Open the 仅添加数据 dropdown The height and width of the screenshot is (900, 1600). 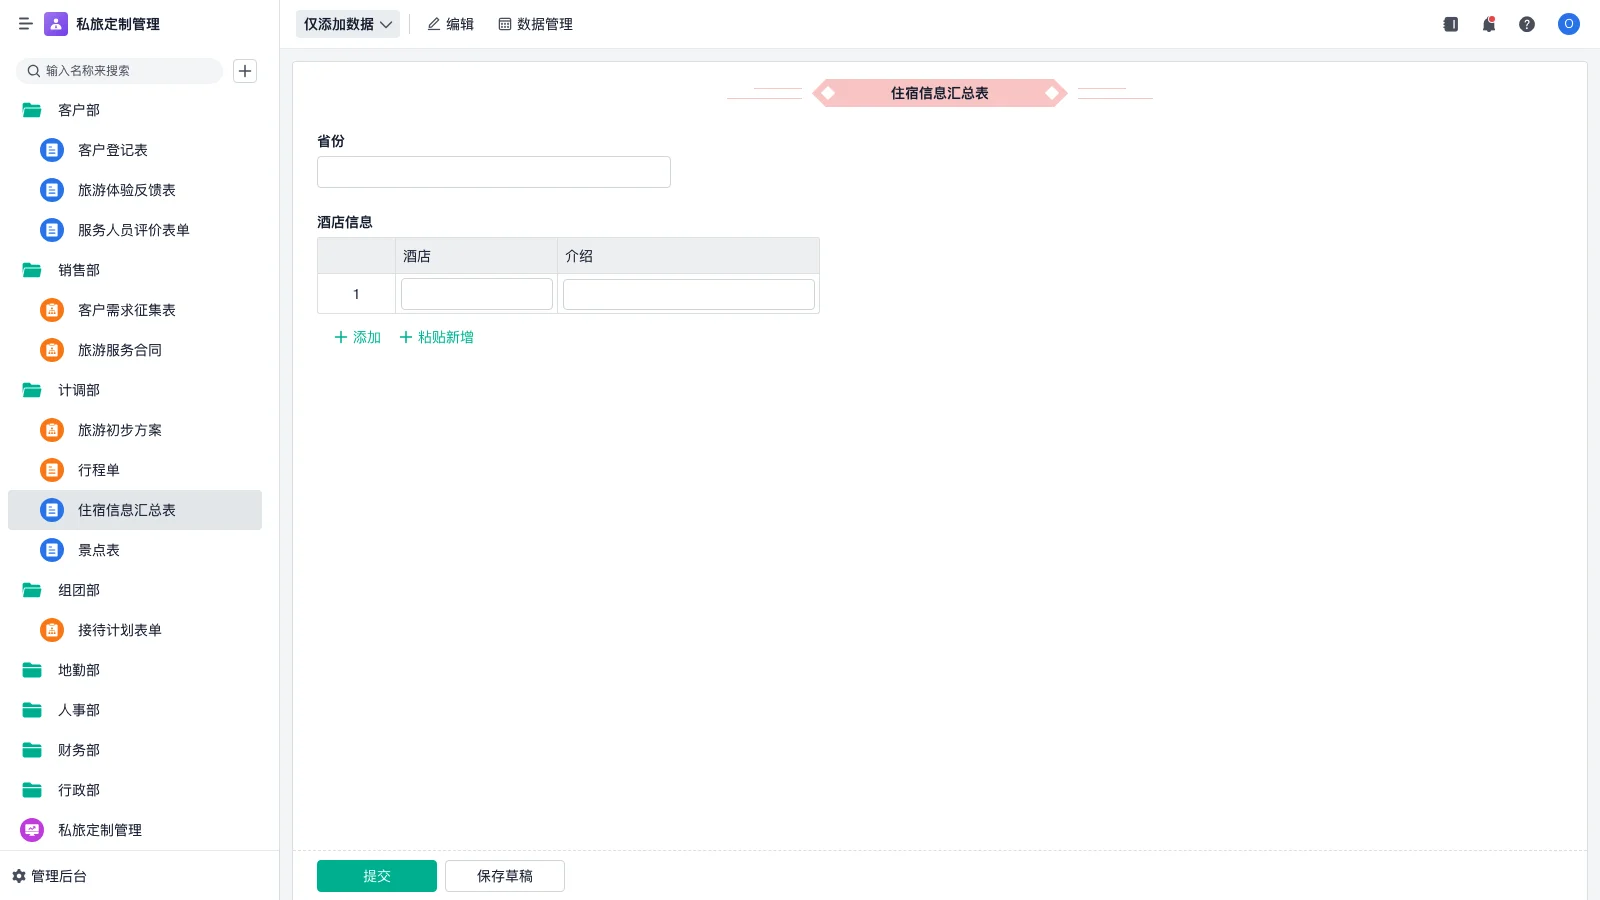348,24
